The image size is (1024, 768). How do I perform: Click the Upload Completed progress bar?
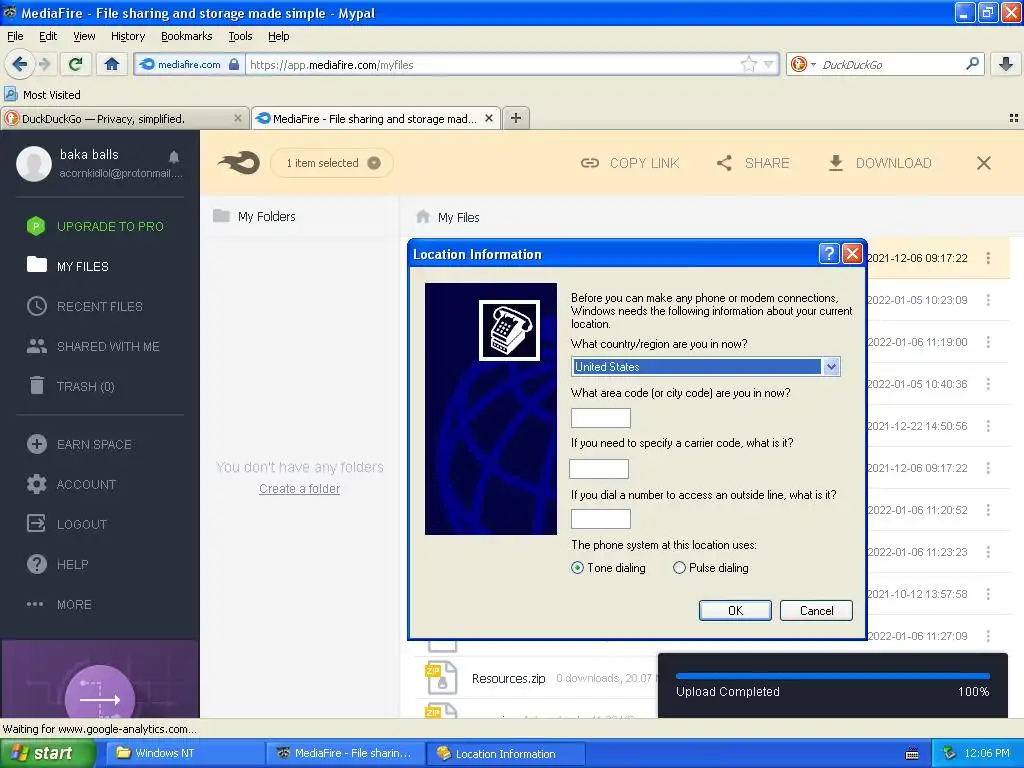tap(833, 676)
